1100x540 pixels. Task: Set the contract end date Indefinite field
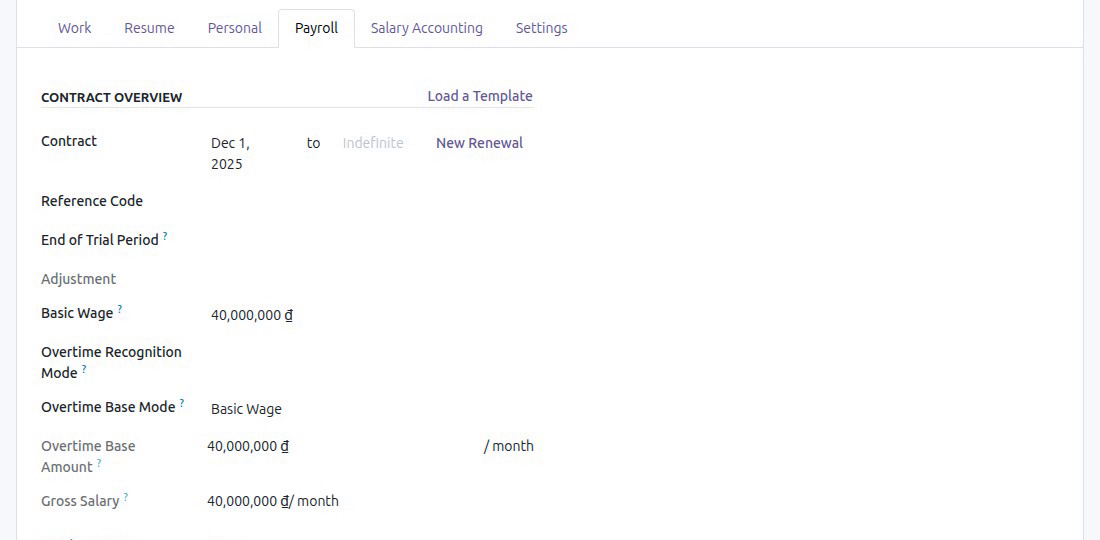tap(373, 143)
